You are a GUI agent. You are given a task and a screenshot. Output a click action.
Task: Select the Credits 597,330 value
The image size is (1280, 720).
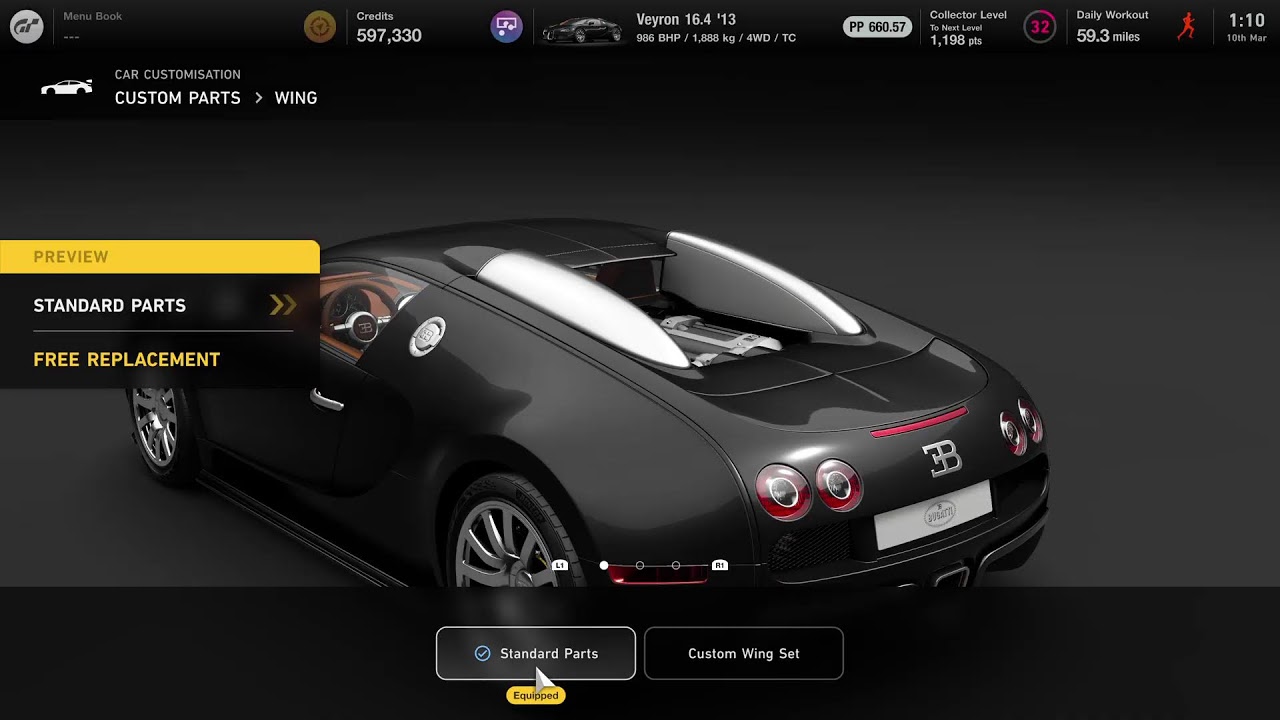pyautogui.click(x=389, y=36)
